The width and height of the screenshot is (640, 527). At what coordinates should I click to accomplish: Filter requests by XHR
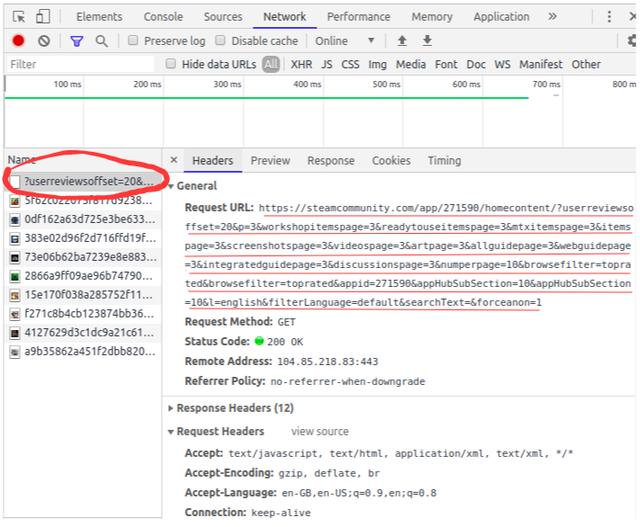(x=301, y=64)
